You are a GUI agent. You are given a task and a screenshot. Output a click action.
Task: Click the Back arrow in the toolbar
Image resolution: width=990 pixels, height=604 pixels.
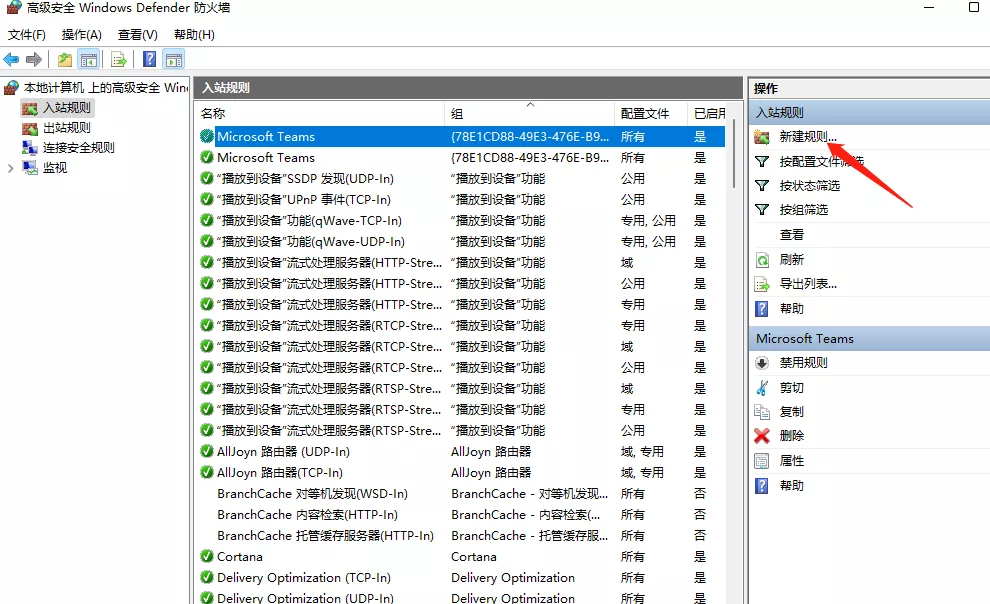pyautogui.click(x=12, y=60)
